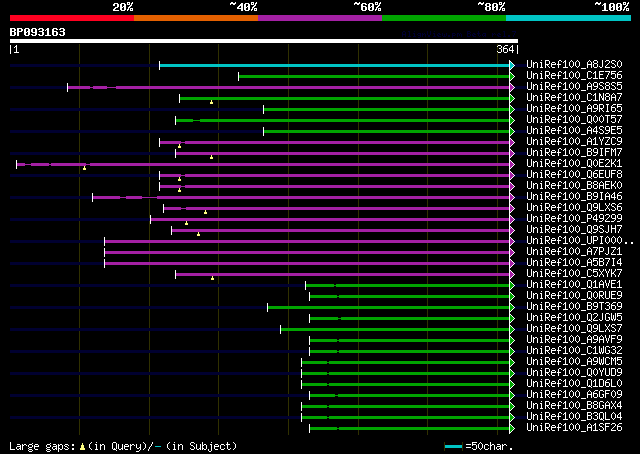The height and width of the screenshot is (454, 640).
Task: Select the UniRef100_A1SF26 label
Action: [574, 428]
